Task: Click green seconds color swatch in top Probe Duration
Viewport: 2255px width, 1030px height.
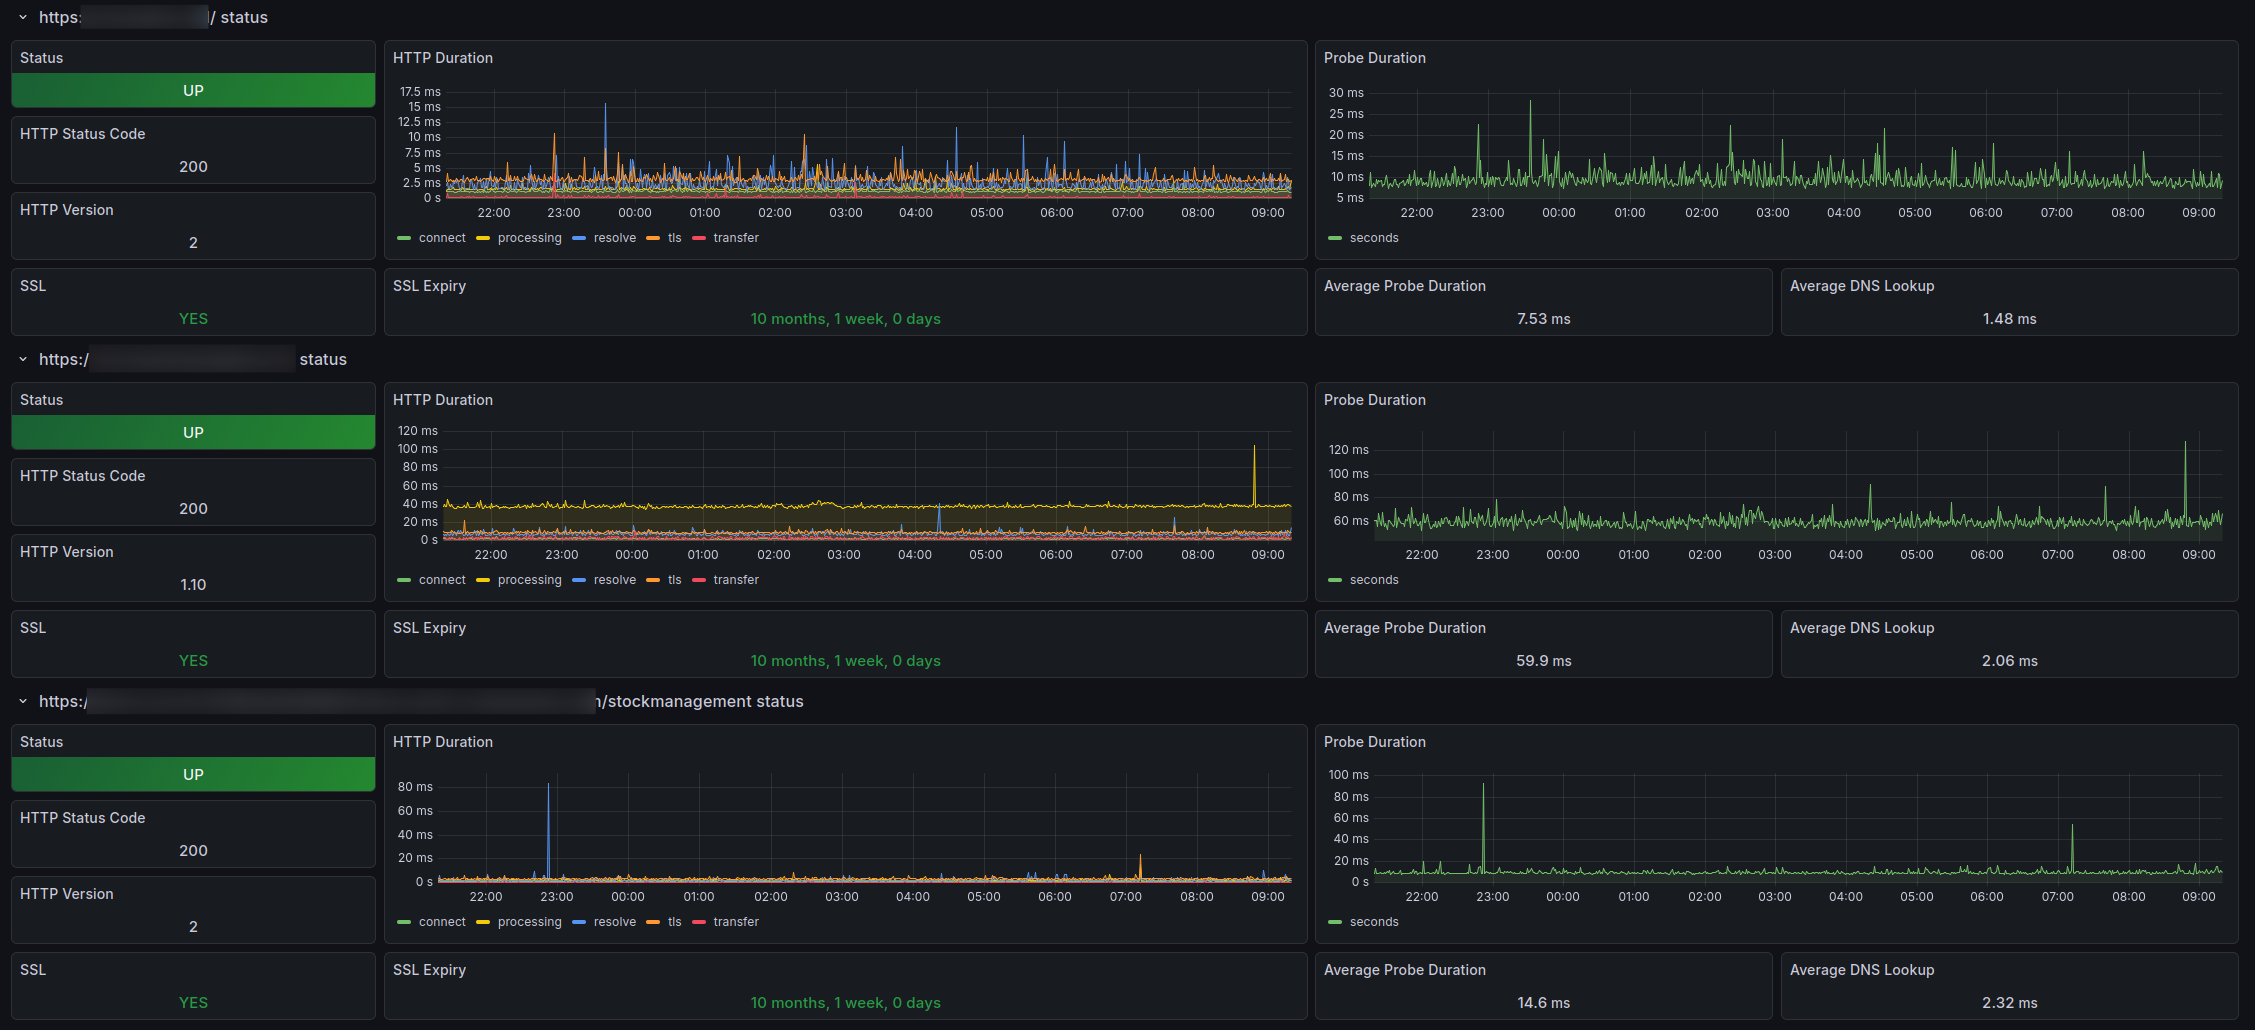Action: point(1335,238)
